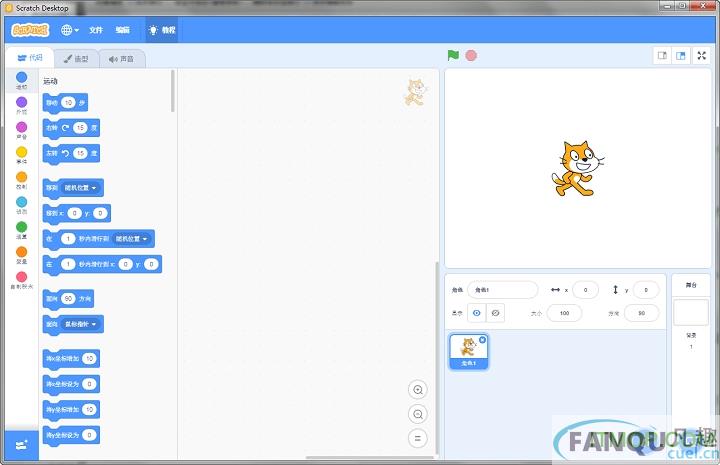Click the turn left 15 degrees block
The image size is (720, 465).
tap(71, 153)
